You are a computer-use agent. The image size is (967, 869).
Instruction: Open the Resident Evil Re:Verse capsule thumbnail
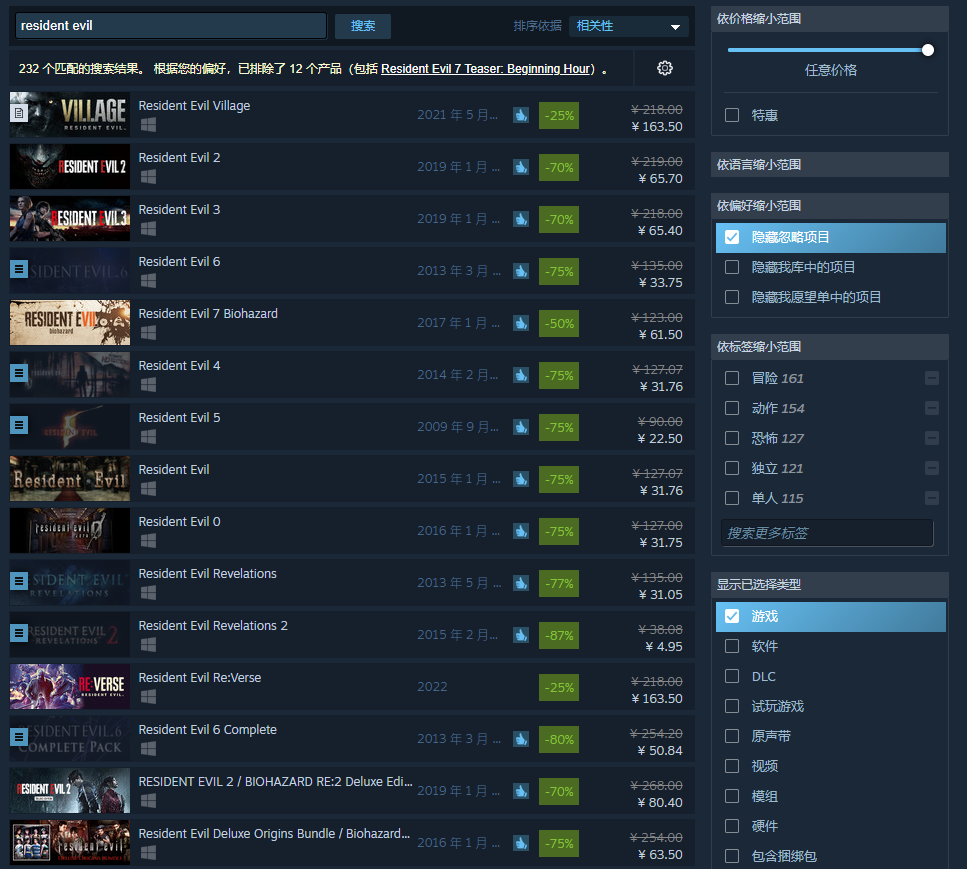click(x=70, y=686)
